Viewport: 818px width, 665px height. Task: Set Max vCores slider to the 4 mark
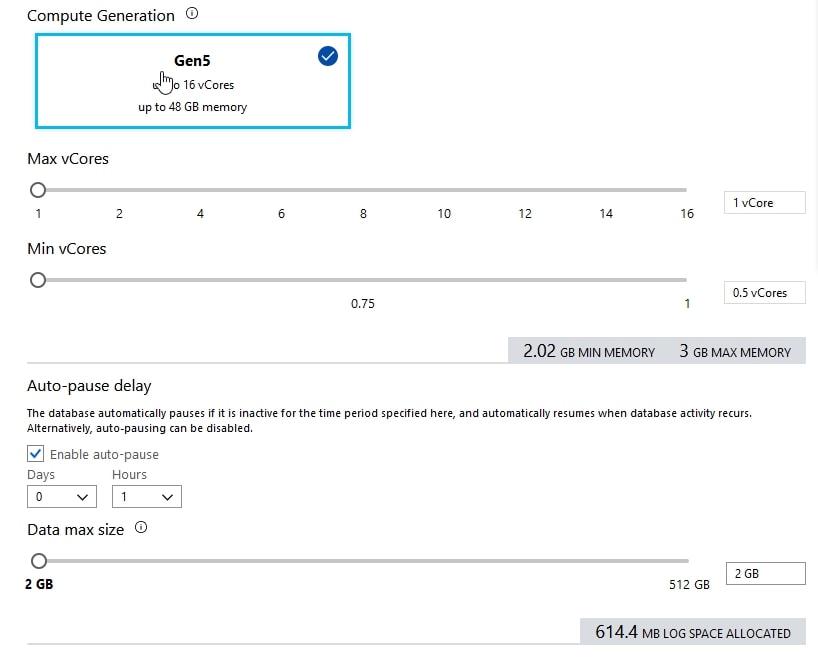[x=200, y=189]
